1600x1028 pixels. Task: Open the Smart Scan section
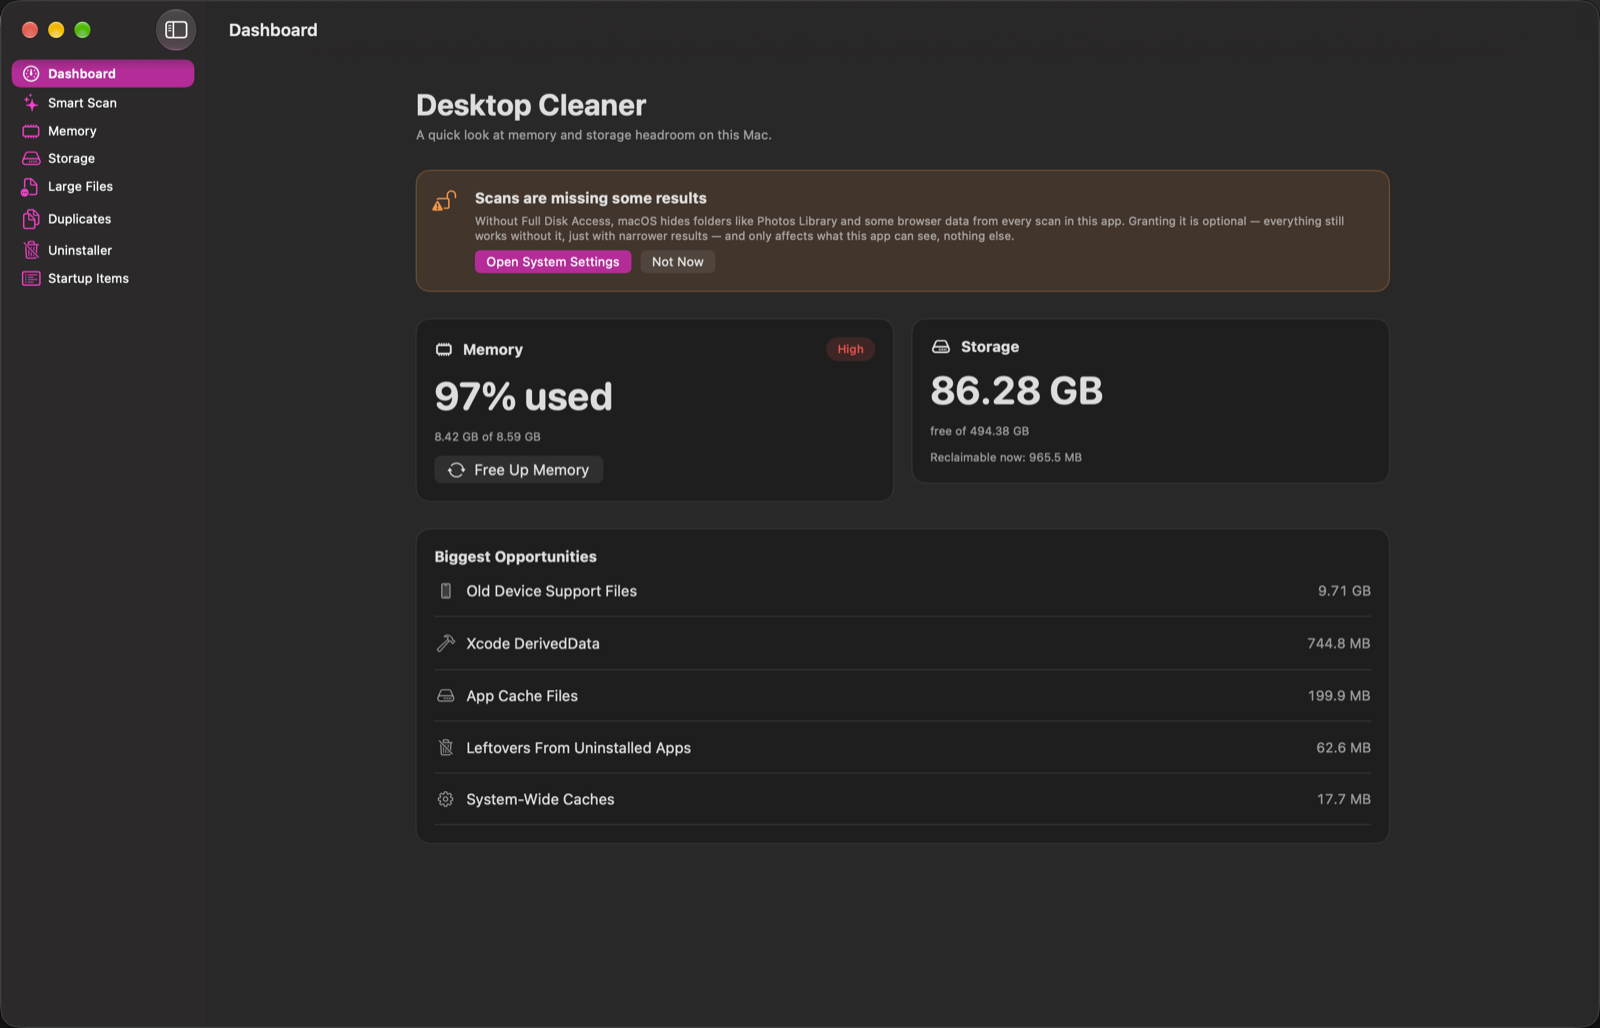[103, 103]
